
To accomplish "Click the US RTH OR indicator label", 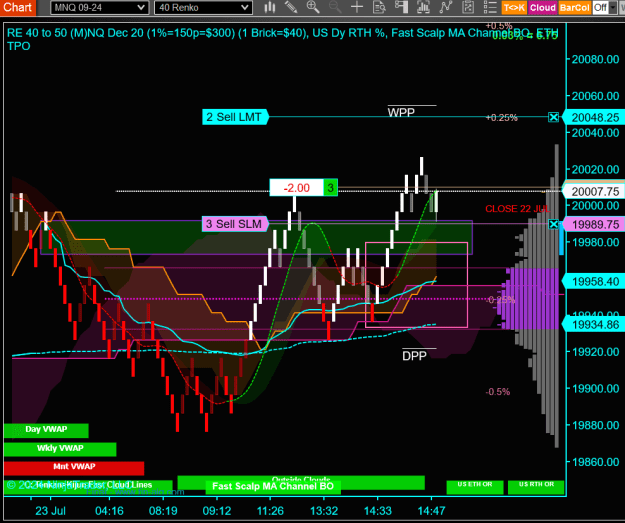I will (x=536, y=487).
